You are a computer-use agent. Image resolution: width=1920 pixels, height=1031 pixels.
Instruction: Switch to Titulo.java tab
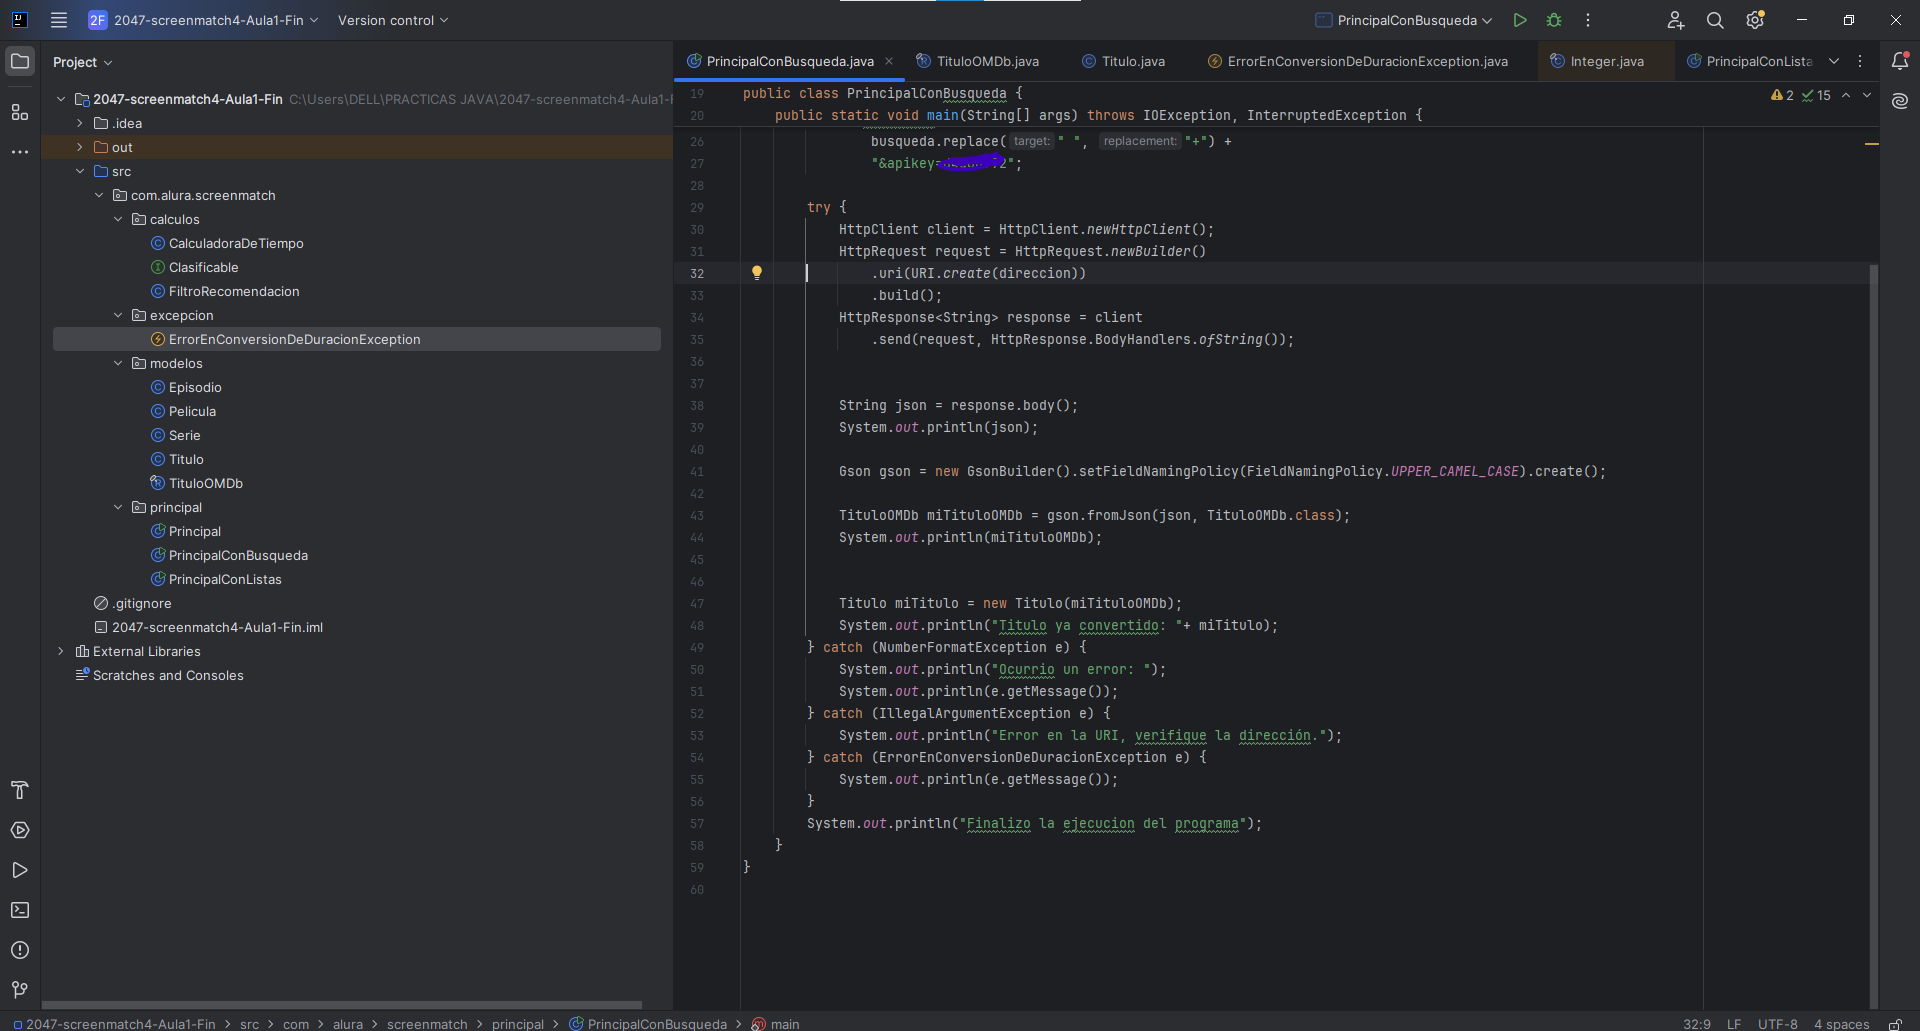click(x=1123, y=61)
